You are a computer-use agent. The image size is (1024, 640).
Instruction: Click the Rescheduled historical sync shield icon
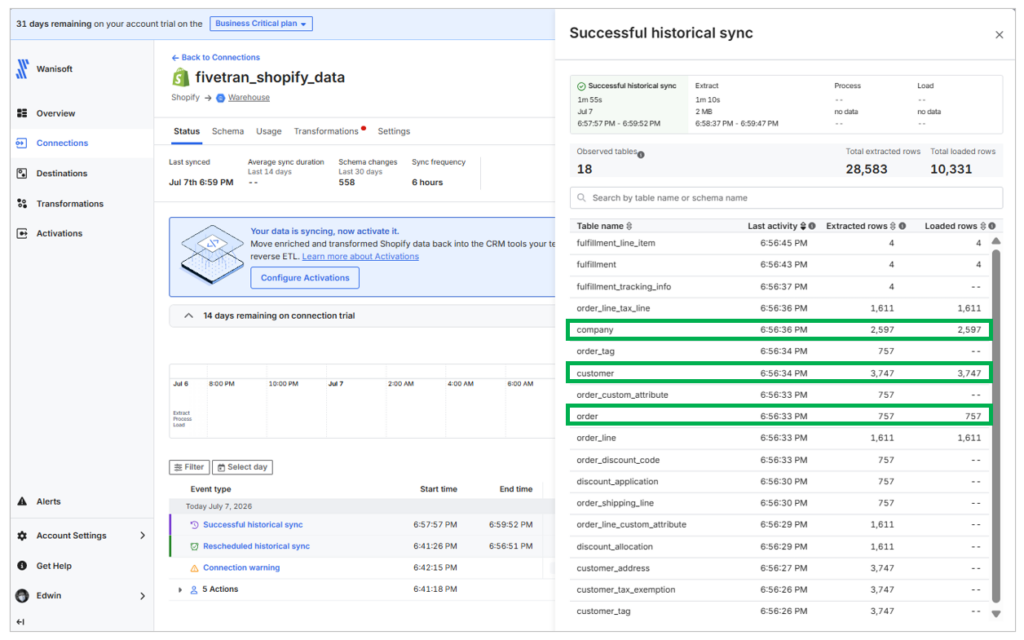click(194, 547)
